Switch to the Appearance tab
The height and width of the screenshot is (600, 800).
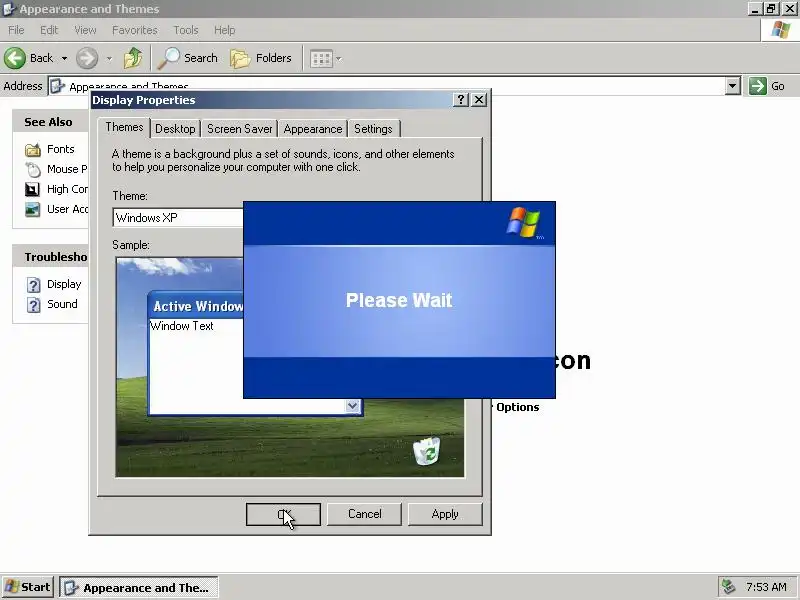313,129
